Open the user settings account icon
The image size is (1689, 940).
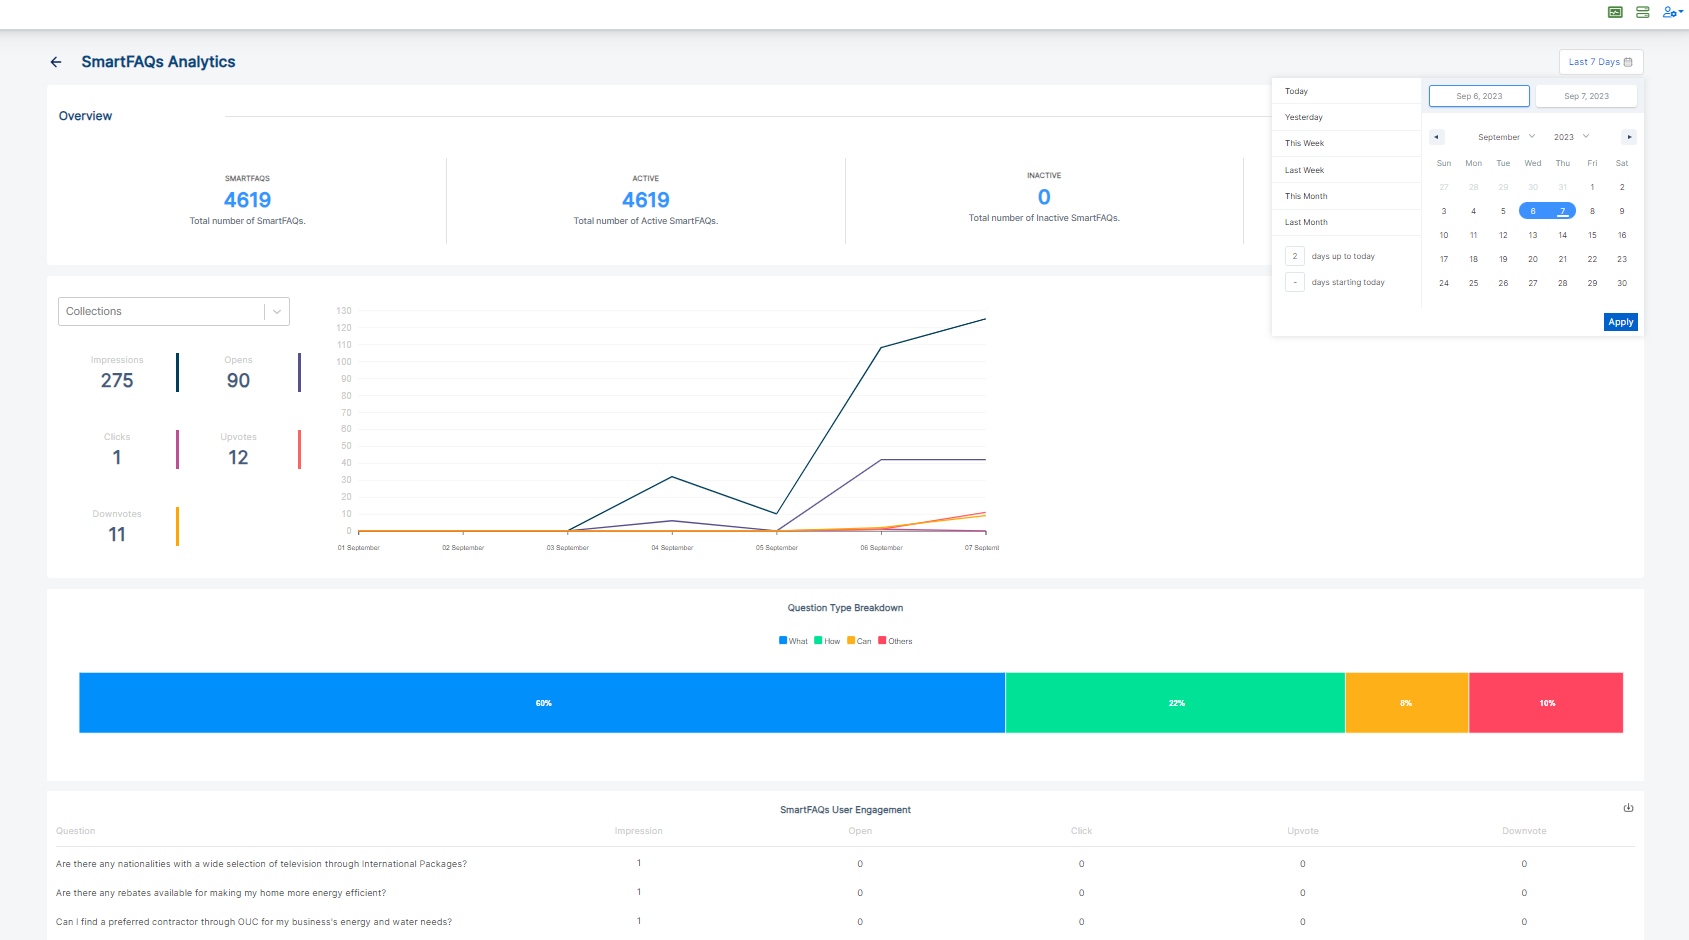click(x=1672, y=12)
